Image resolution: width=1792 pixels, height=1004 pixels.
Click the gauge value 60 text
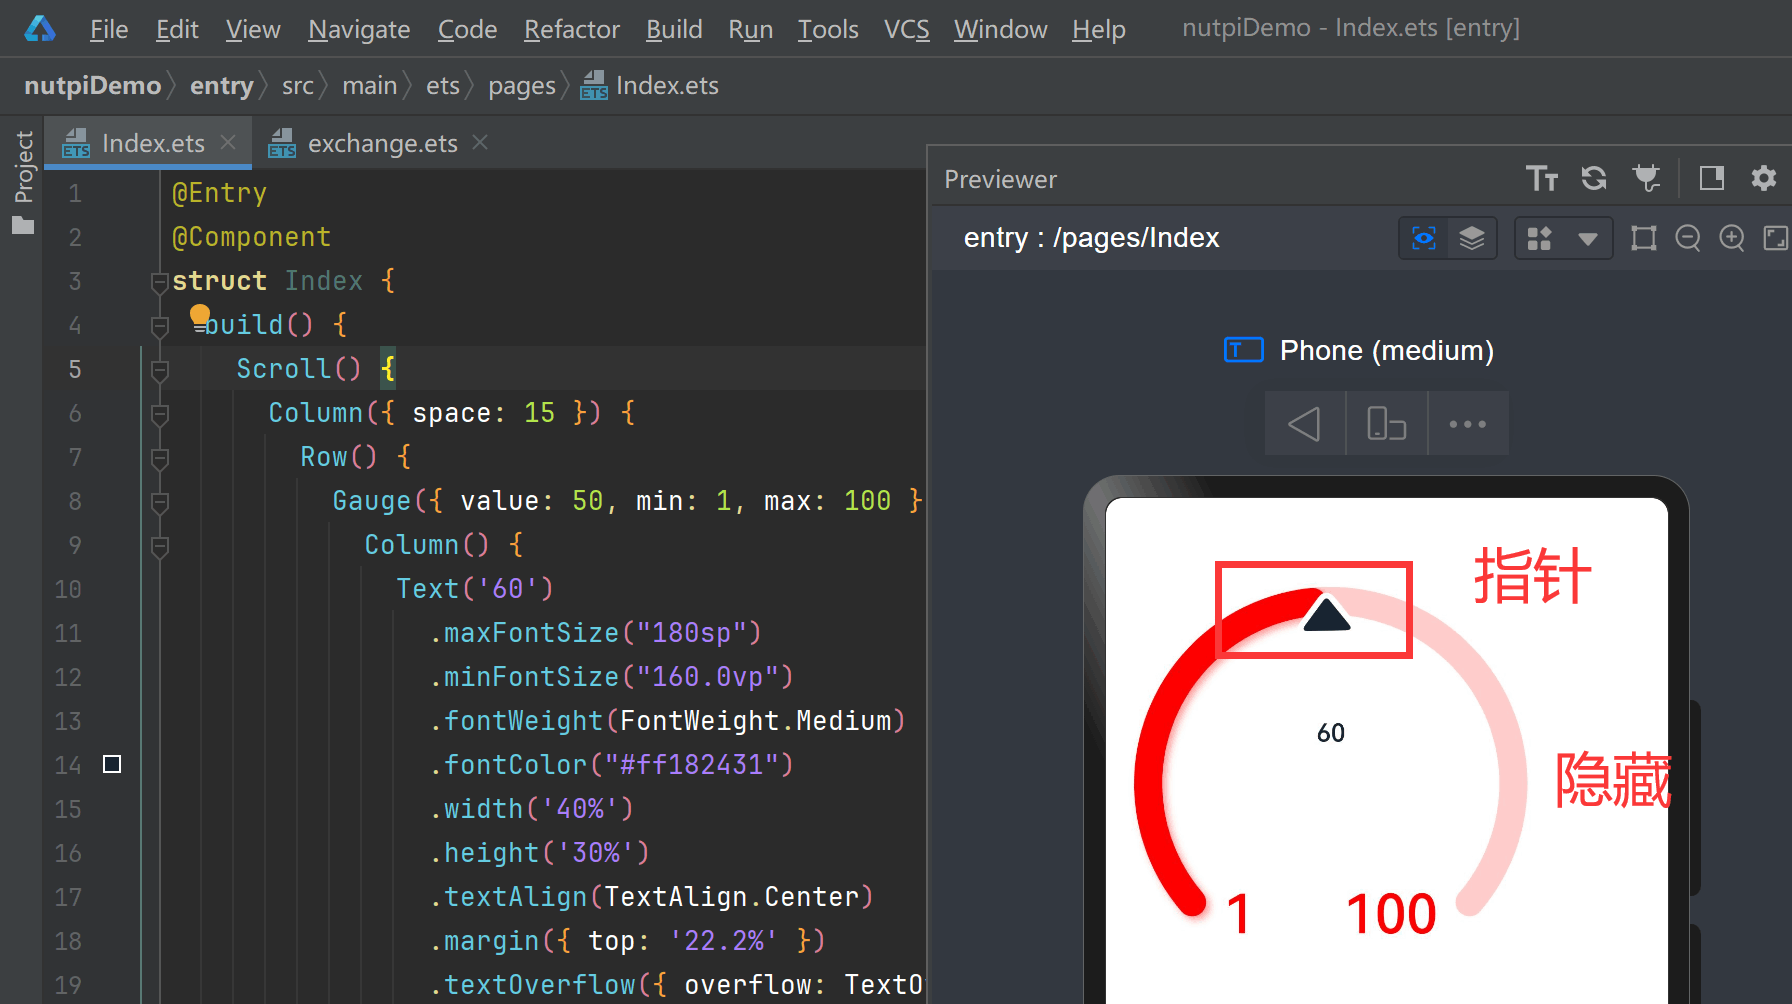coord(1331,733)
